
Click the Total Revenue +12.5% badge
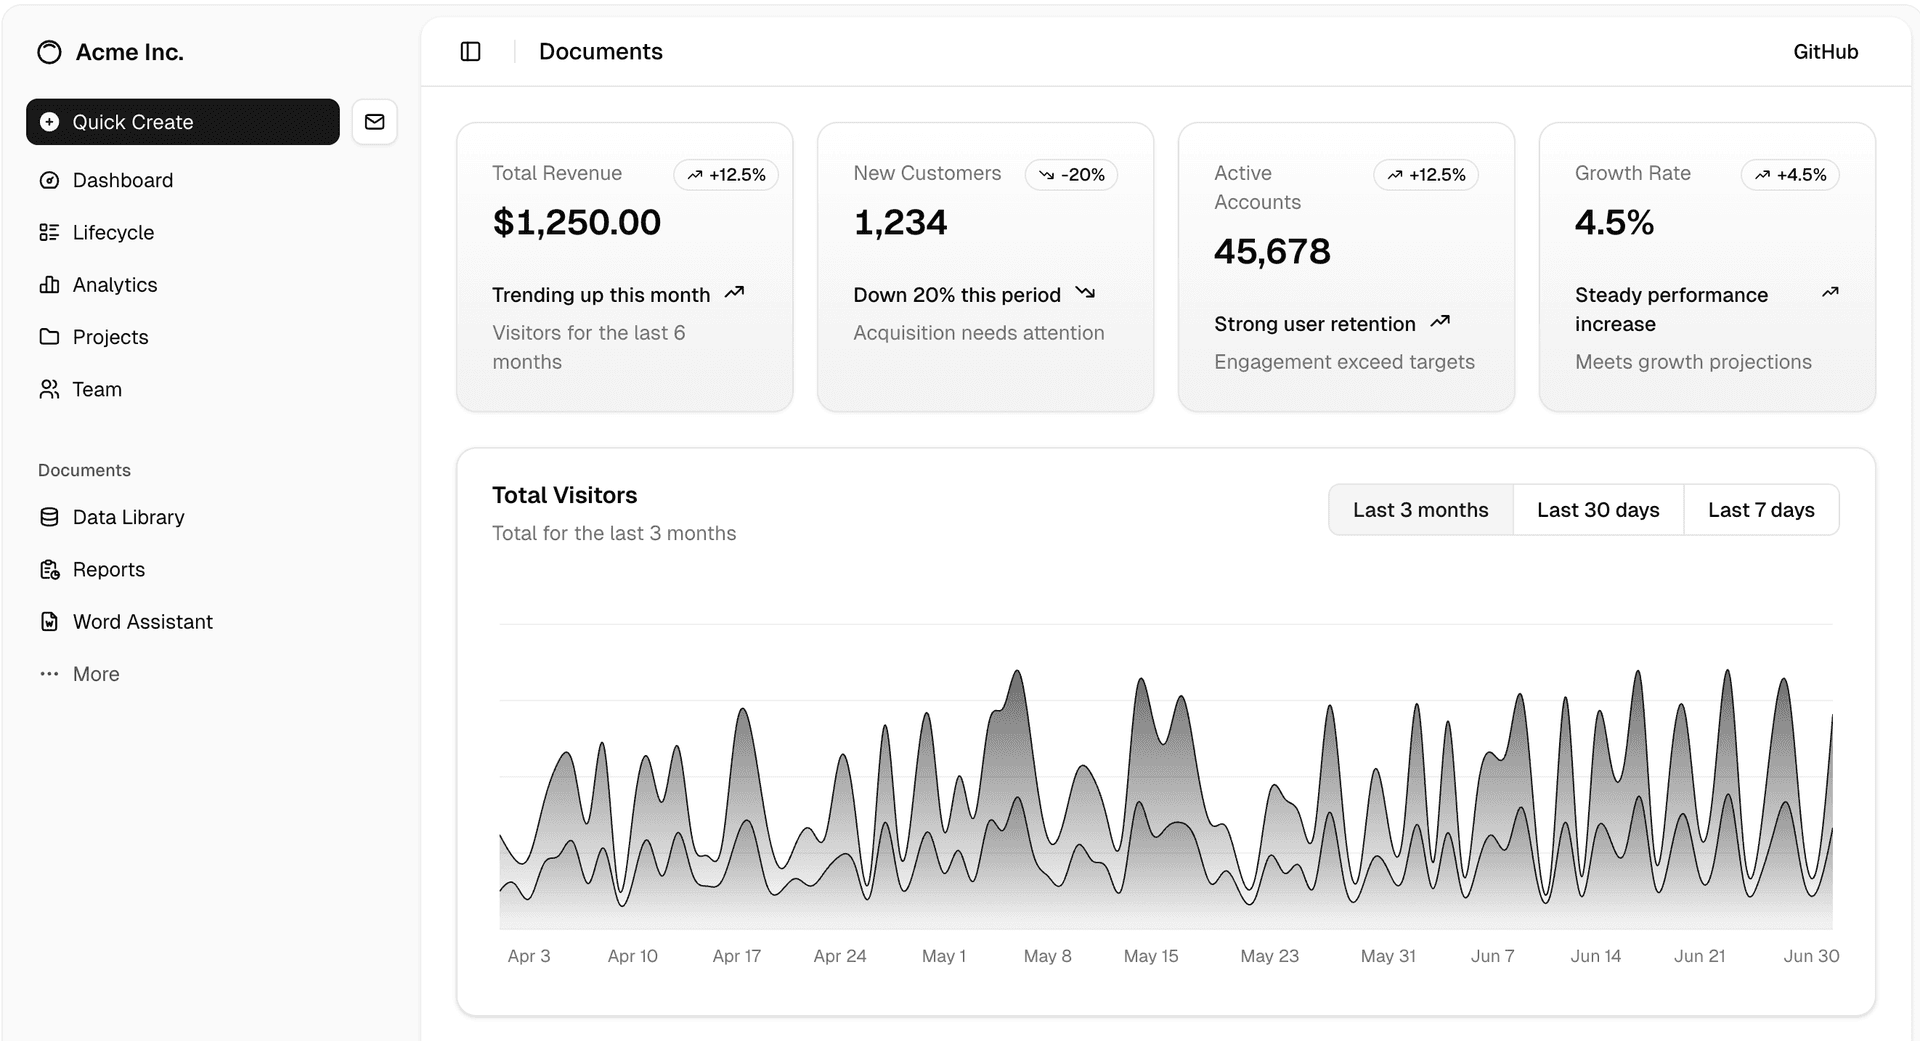coord(726,175)
